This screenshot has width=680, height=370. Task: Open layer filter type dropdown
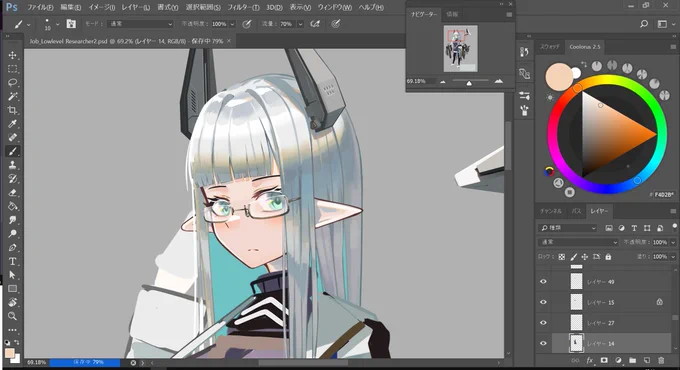click(568, 228)
